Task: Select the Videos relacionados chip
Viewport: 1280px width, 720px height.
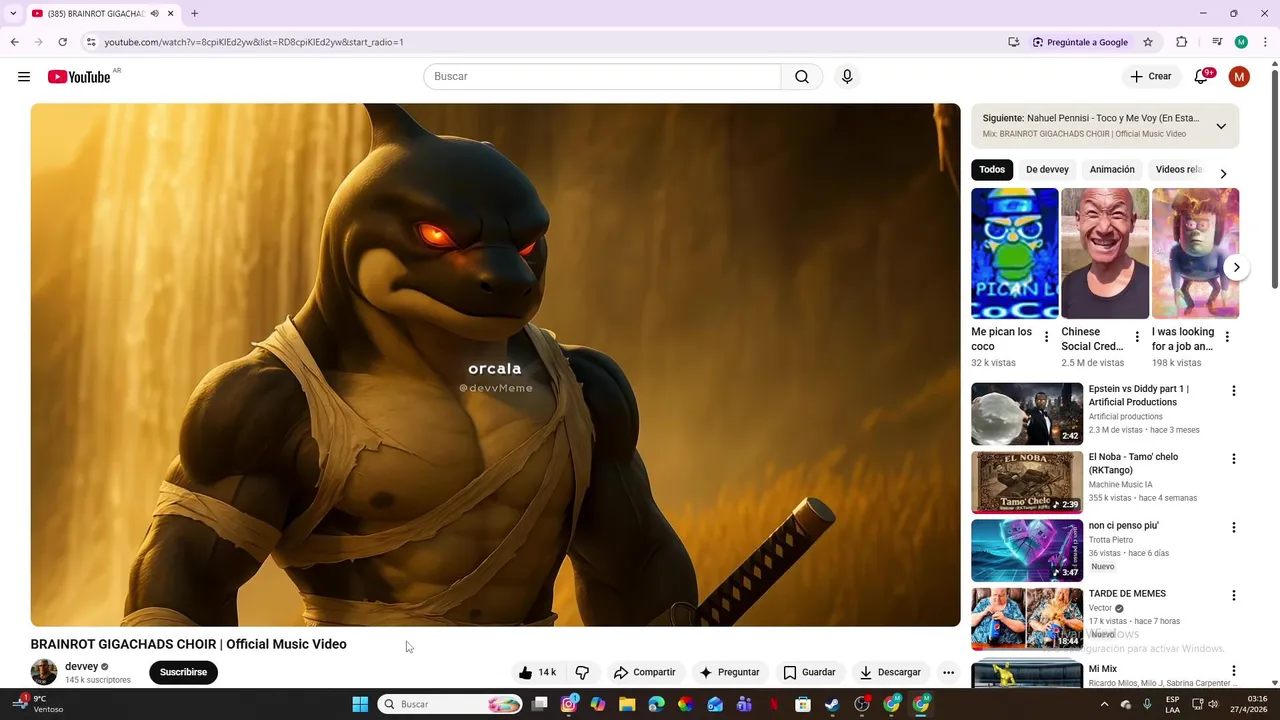Action: point(1178,170)
